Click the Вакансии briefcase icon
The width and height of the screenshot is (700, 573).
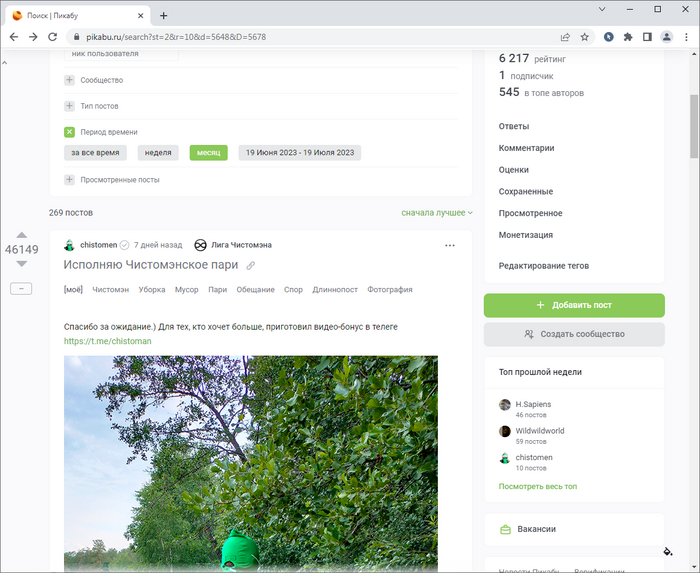click(x=505, y=529)
